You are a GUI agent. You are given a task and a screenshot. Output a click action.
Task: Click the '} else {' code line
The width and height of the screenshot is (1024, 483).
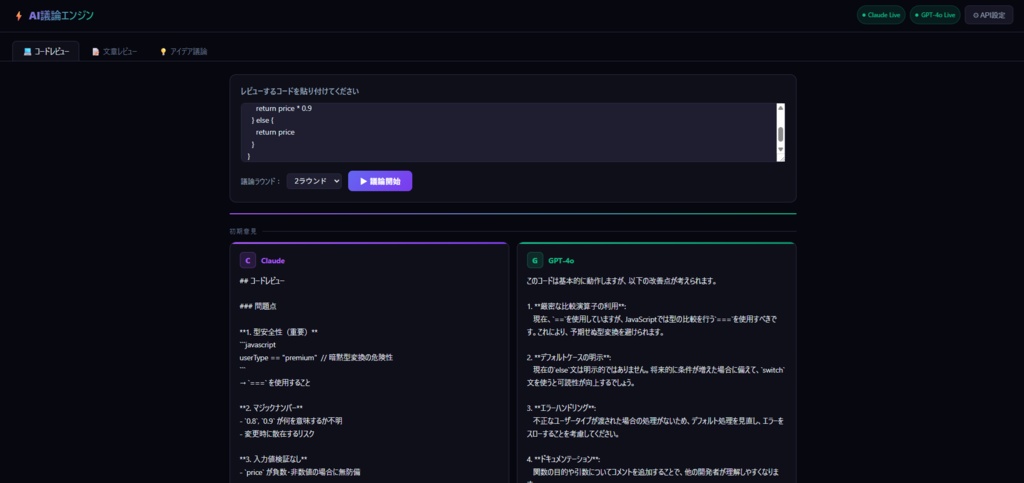263,121
